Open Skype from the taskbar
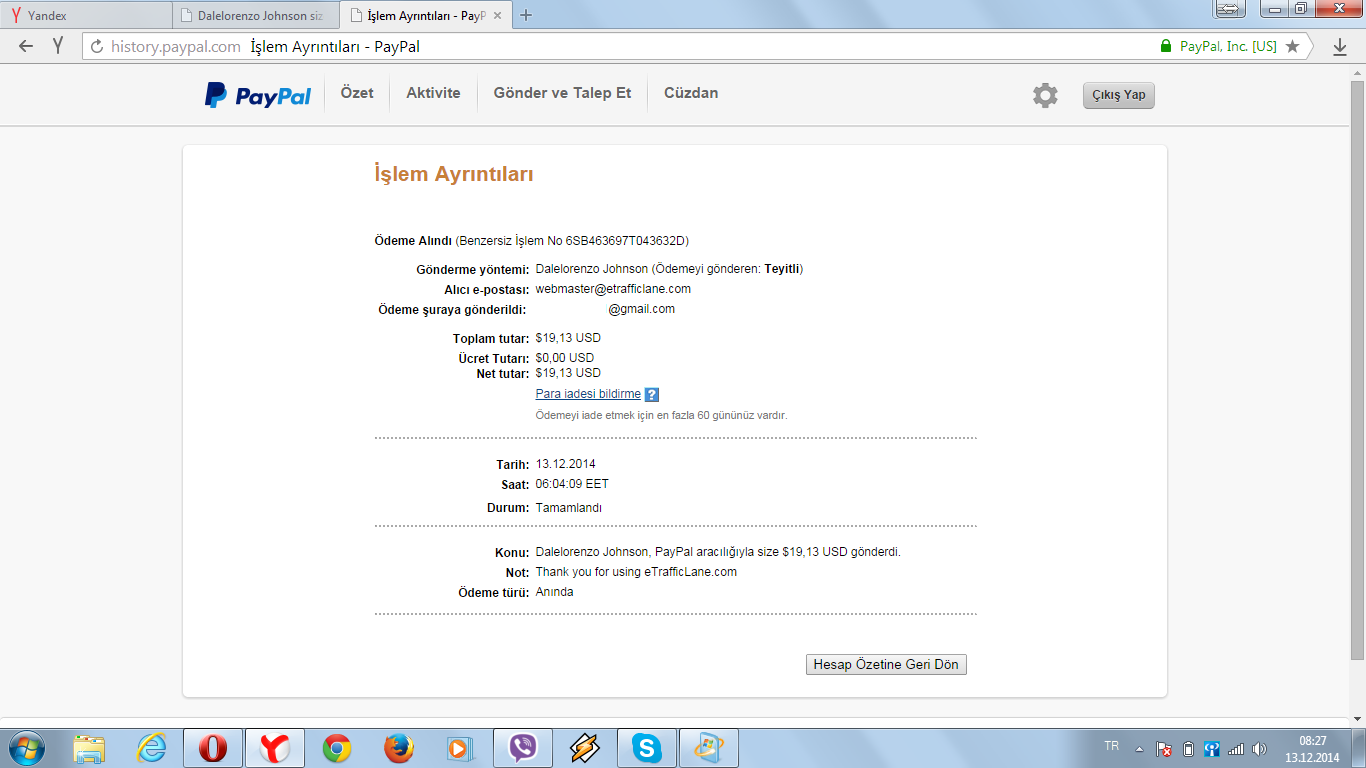1366x768 pixels. pyautogui.click(x=647, y=748)
